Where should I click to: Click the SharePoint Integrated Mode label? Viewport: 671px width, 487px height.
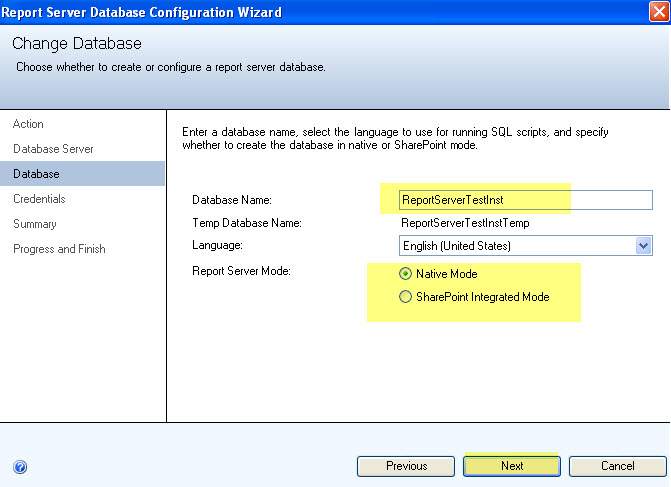click(x=483, y=297)
